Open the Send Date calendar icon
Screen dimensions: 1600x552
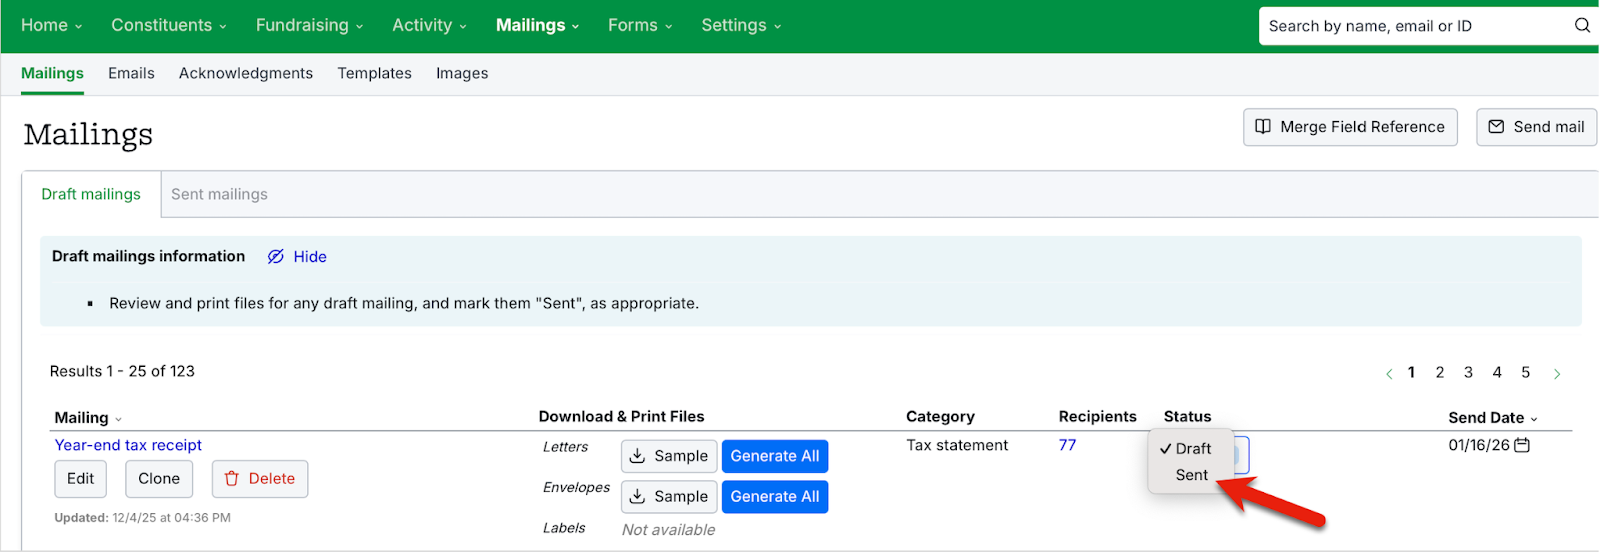[1522, 445]
